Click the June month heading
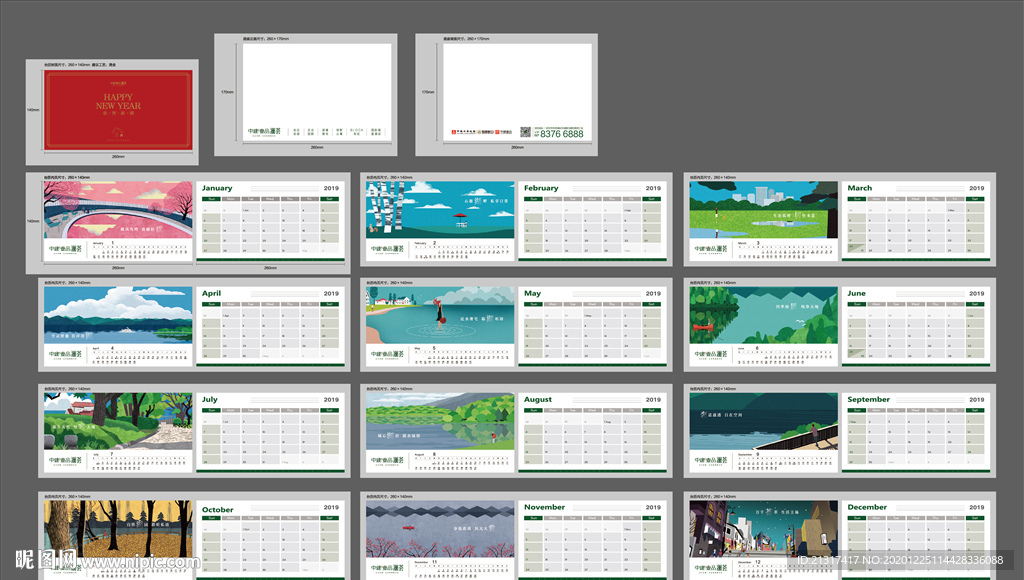The width and height of the screenshot is (1024, 580). [856, 294]
